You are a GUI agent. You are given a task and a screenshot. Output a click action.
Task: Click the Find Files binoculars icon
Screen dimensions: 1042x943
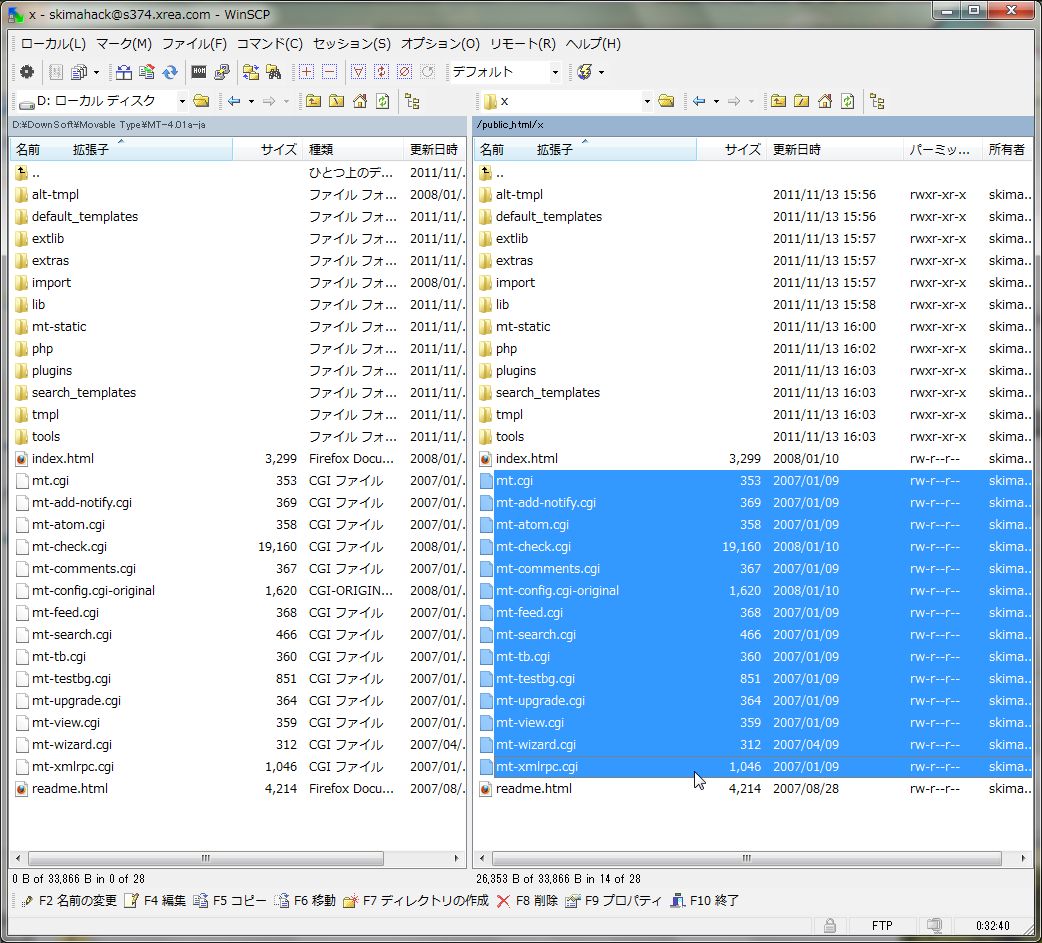point(274,72)
